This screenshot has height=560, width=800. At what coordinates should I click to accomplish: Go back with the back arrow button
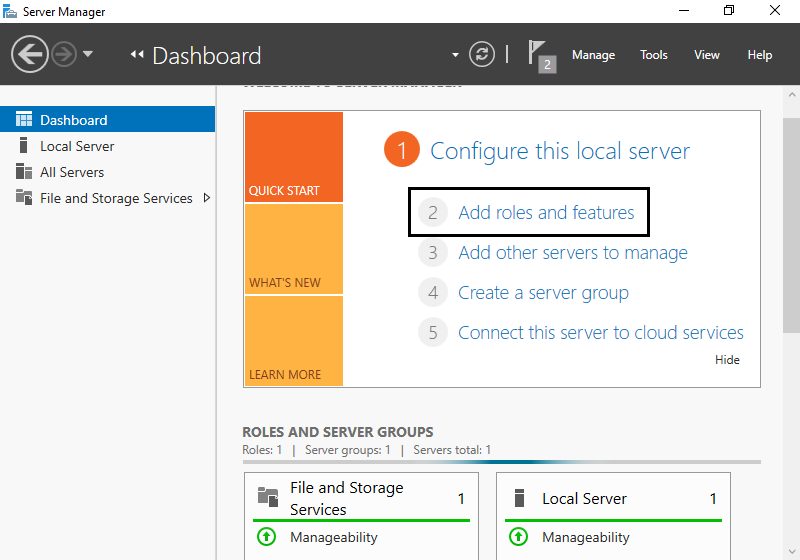click(x=30, y=54)
